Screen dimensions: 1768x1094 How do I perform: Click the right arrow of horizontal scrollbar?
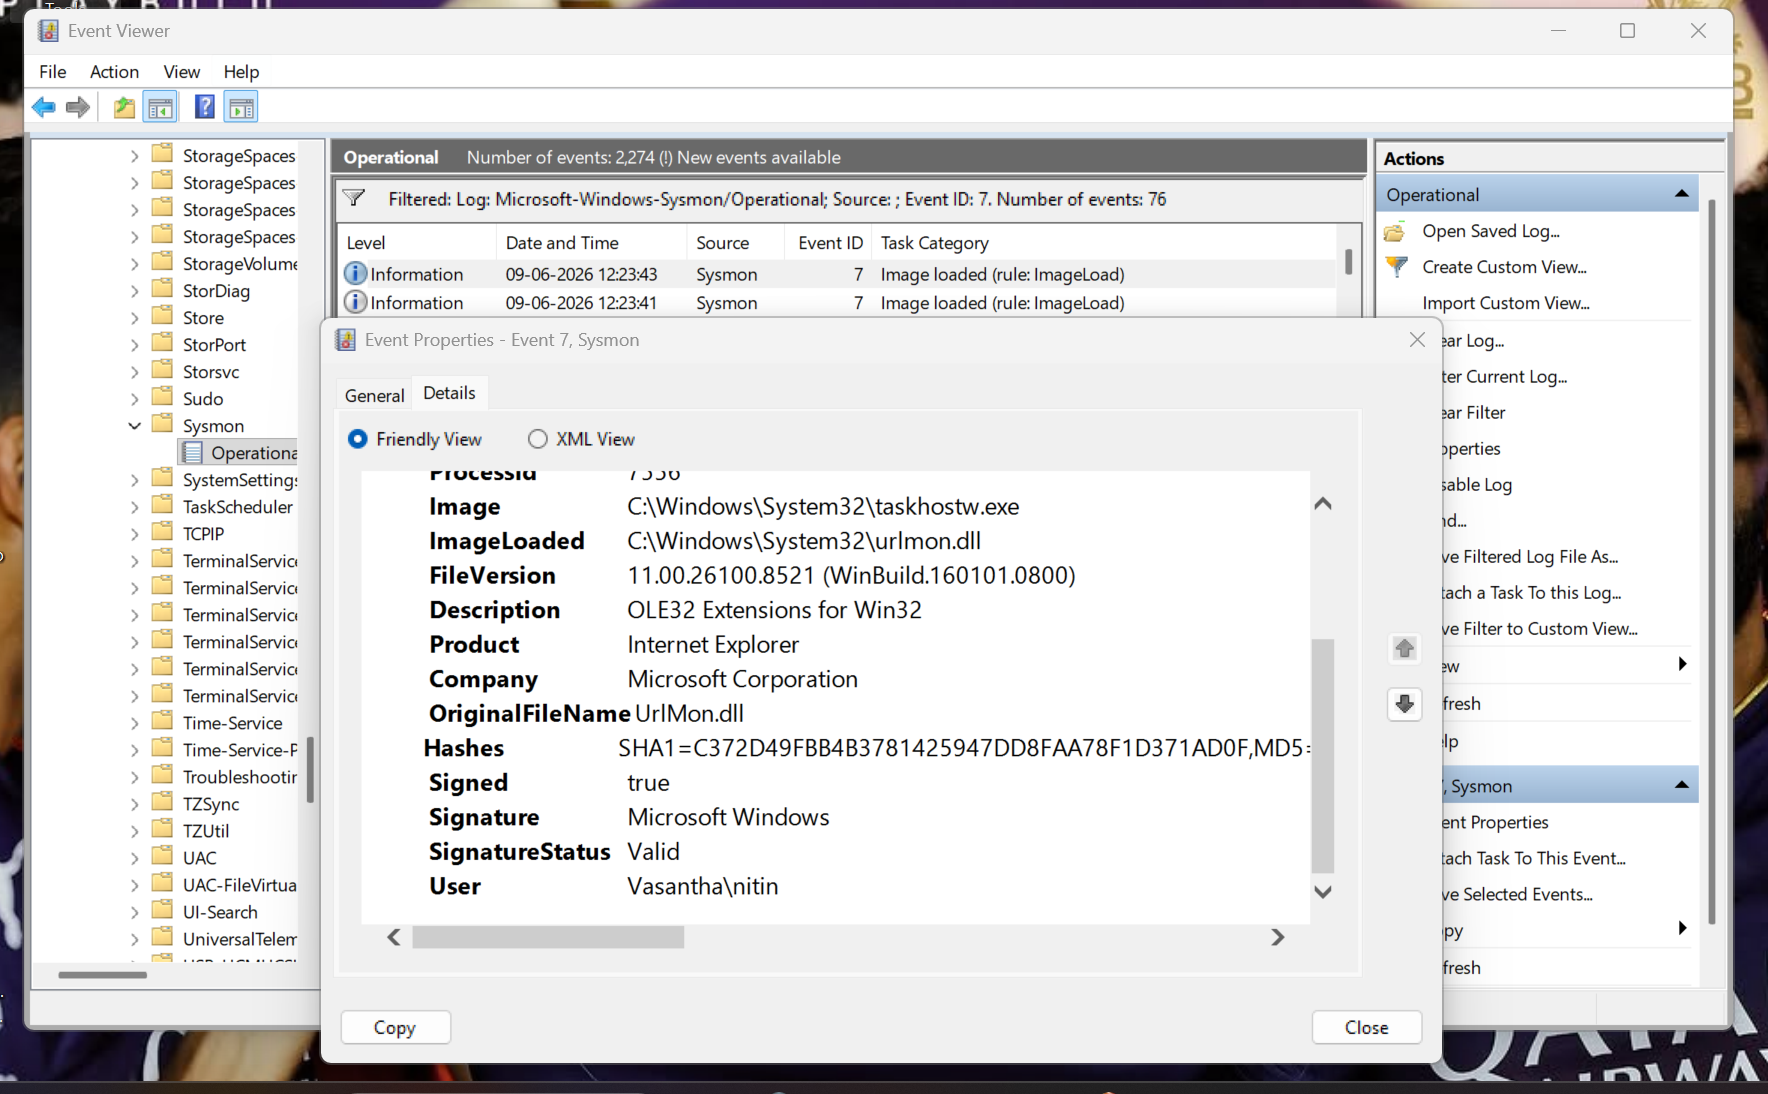click(1277, 937)
